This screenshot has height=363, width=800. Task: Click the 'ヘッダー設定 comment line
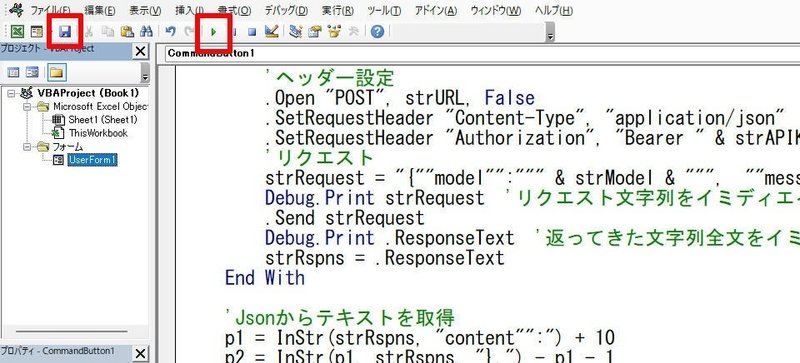(x=330, y=78)
